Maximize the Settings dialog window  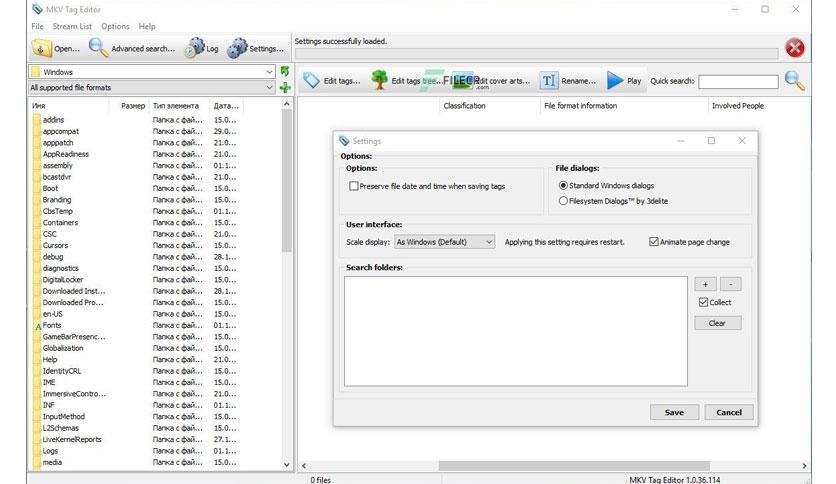(711, 141)
